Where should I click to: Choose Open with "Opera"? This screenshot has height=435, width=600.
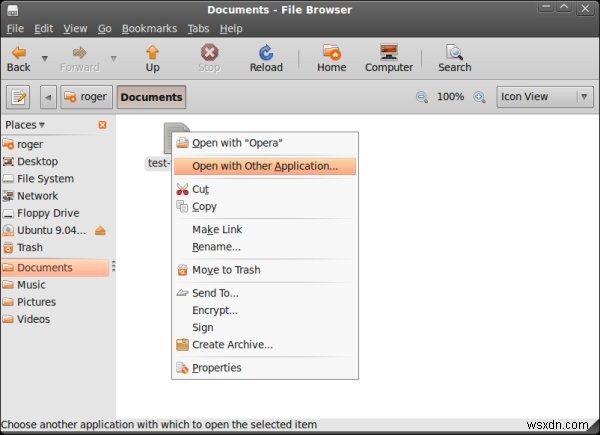265,143
